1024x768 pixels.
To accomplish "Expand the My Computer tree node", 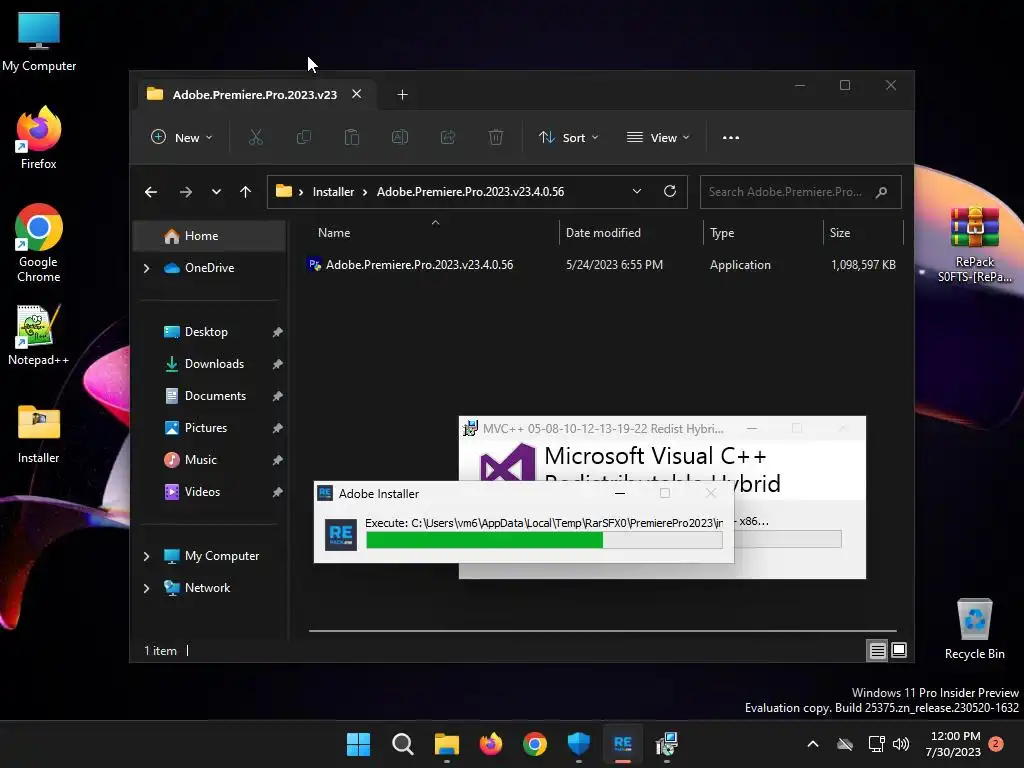I will click(x=147, y=556).
